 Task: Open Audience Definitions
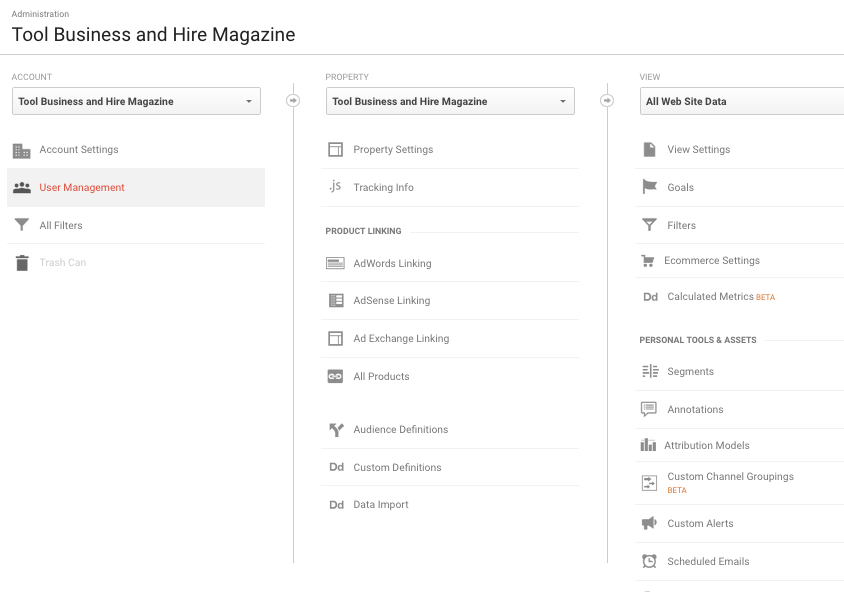[x=400, y=429]
